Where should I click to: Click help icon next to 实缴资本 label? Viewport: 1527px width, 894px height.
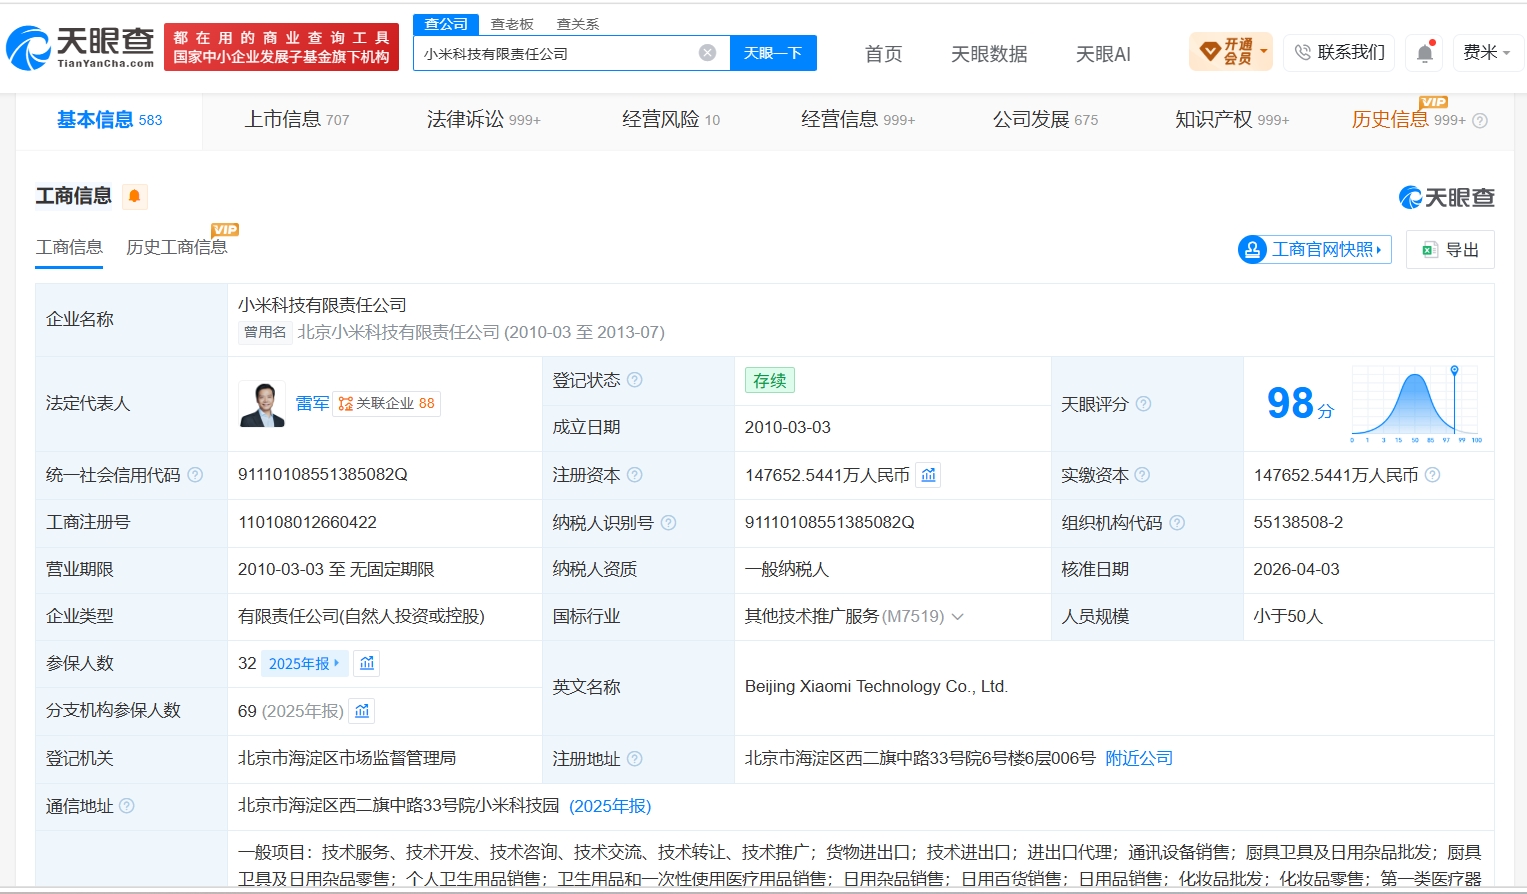coord(1142,475)
